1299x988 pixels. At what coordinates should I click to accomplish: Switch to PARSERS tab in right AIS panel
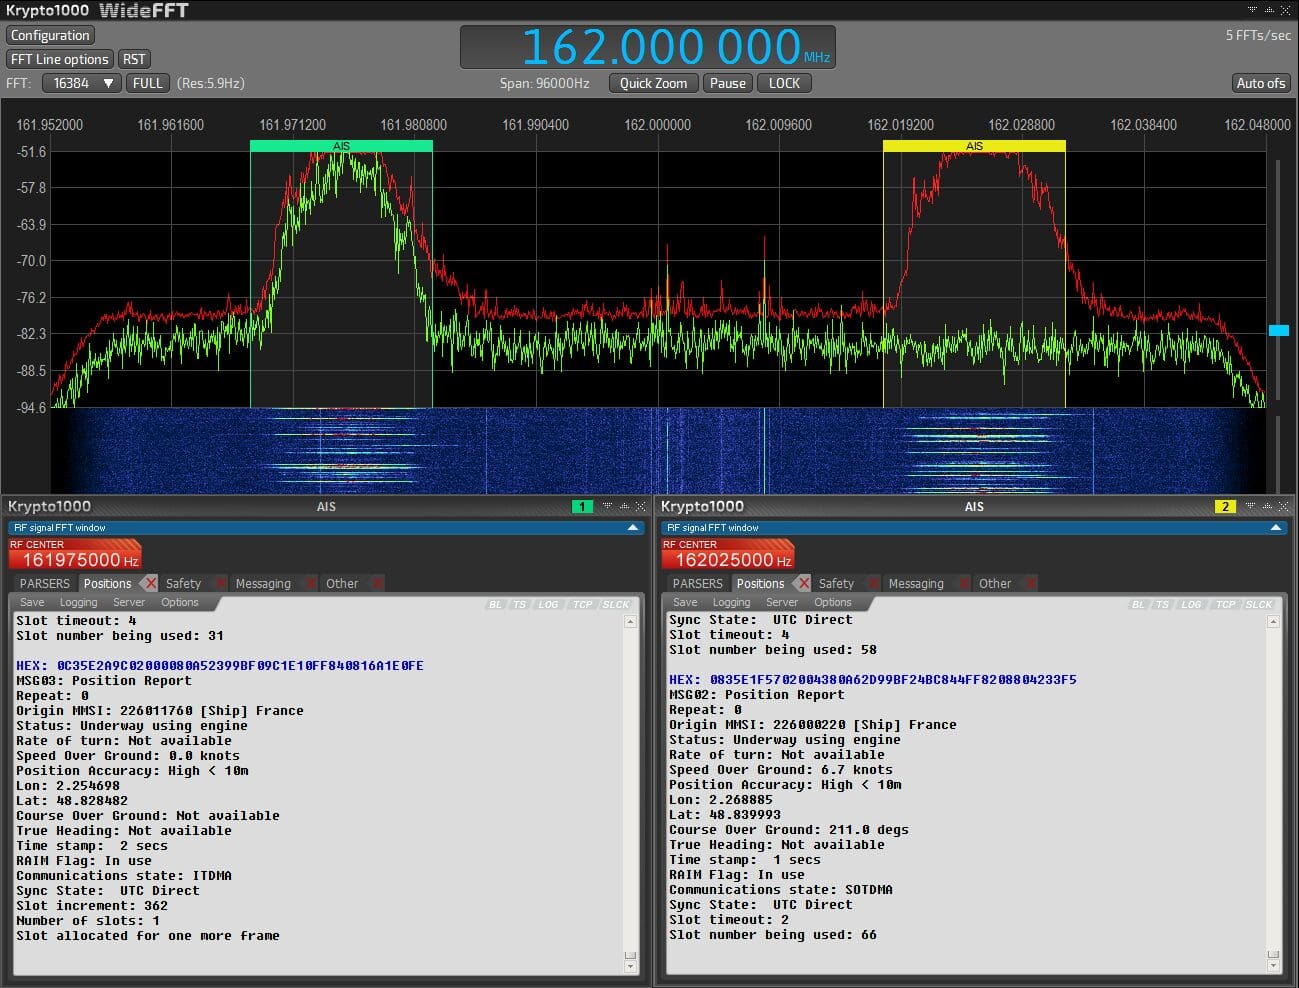(698, 583)
